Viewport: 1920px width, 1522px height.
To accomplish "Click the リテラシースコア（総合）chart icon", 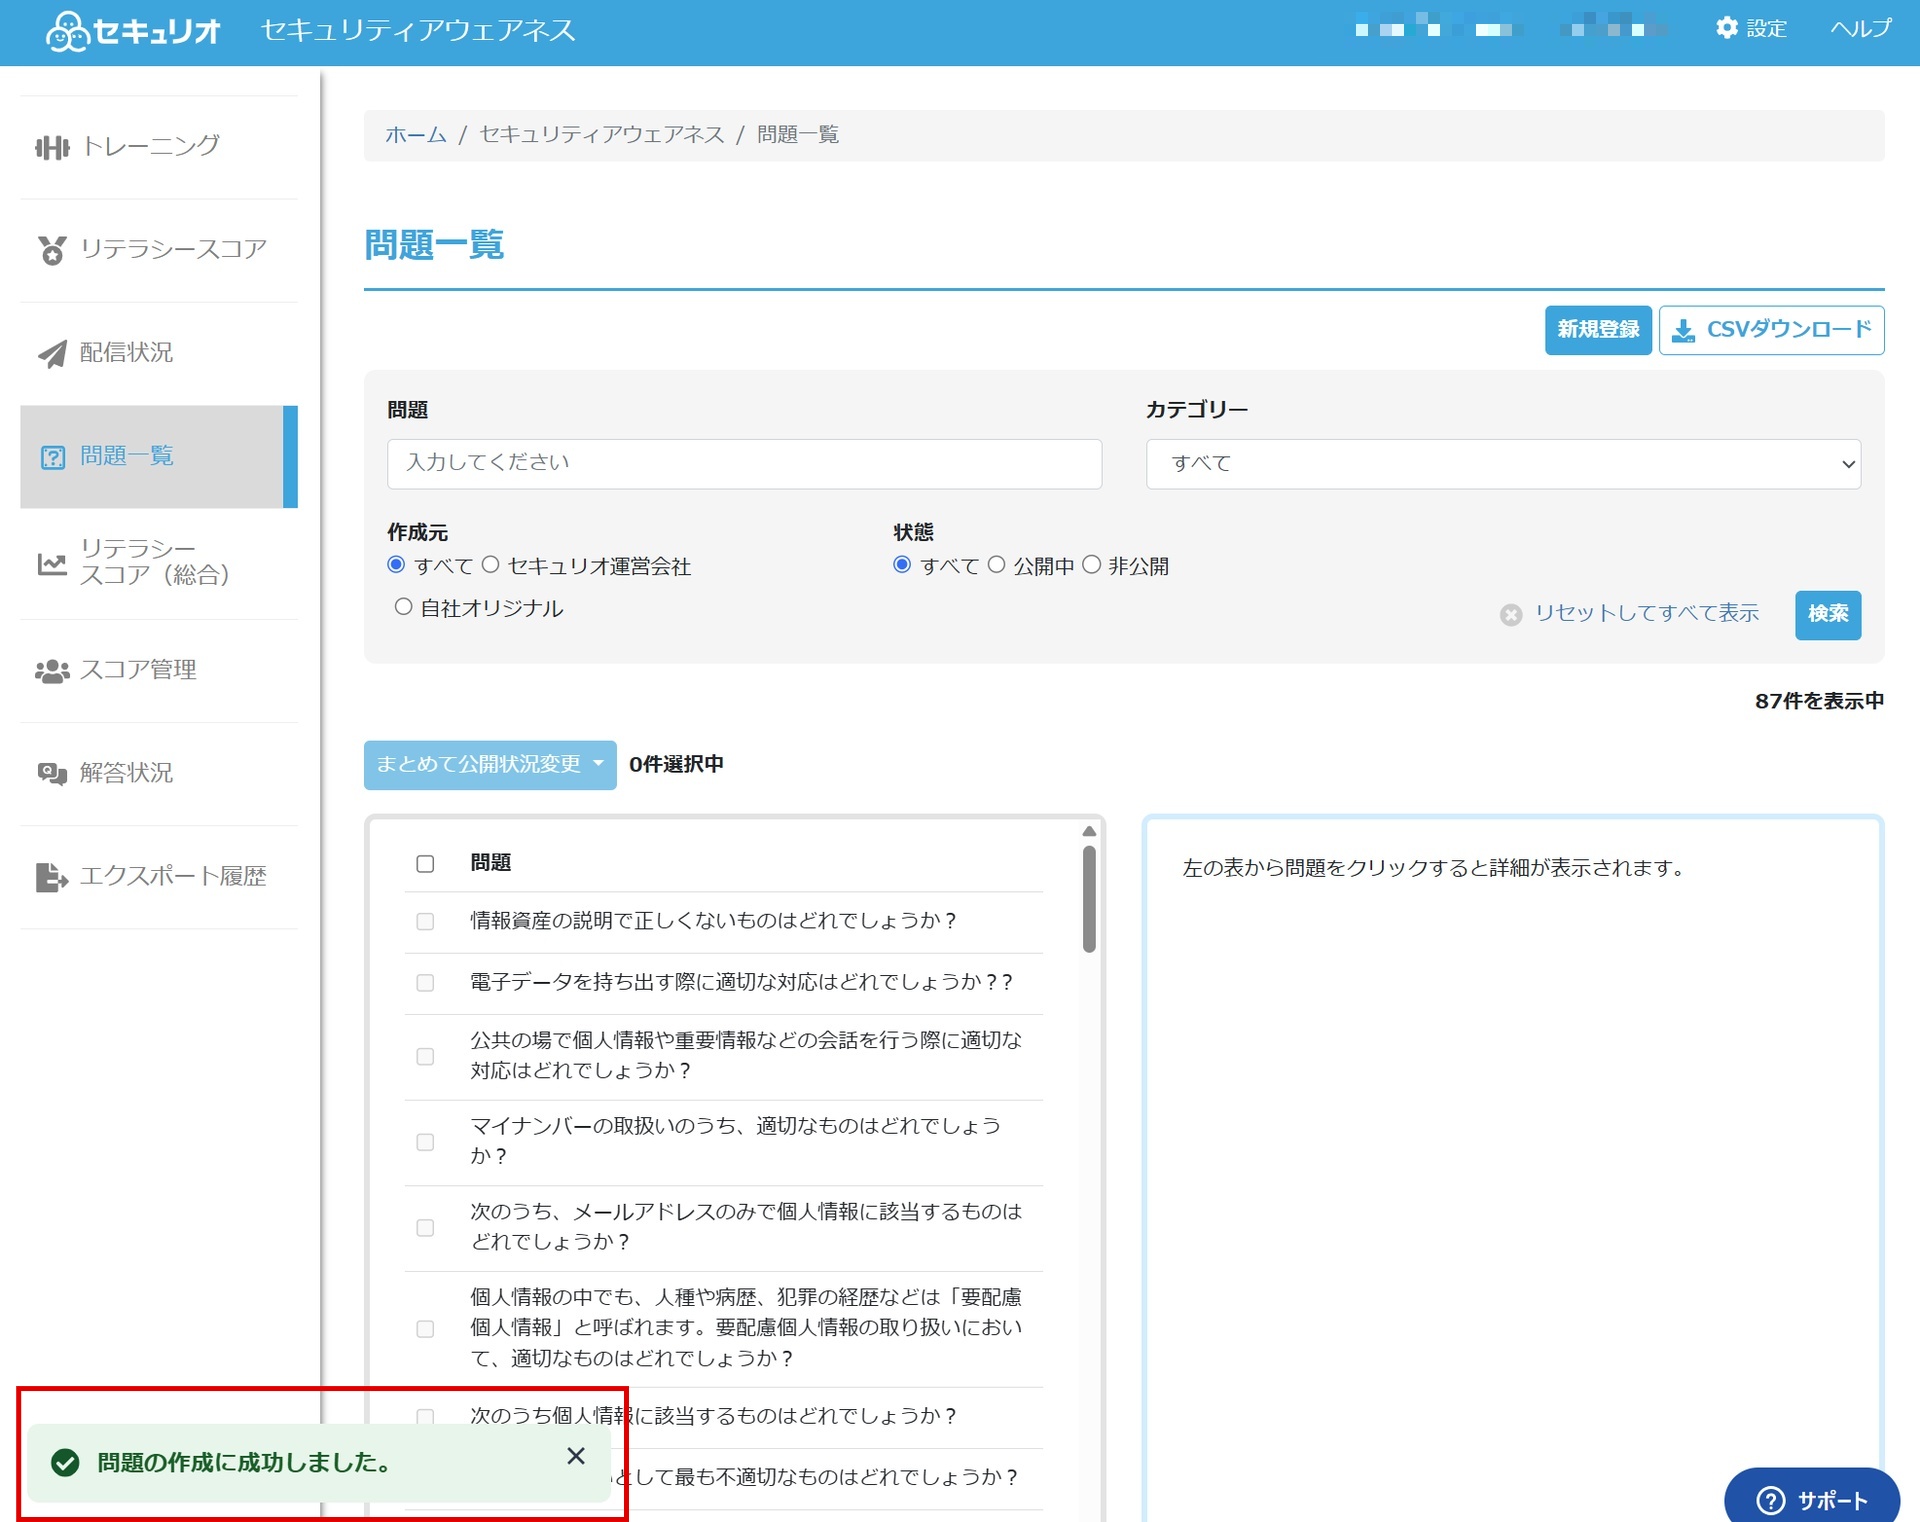I will pos(52,563).
